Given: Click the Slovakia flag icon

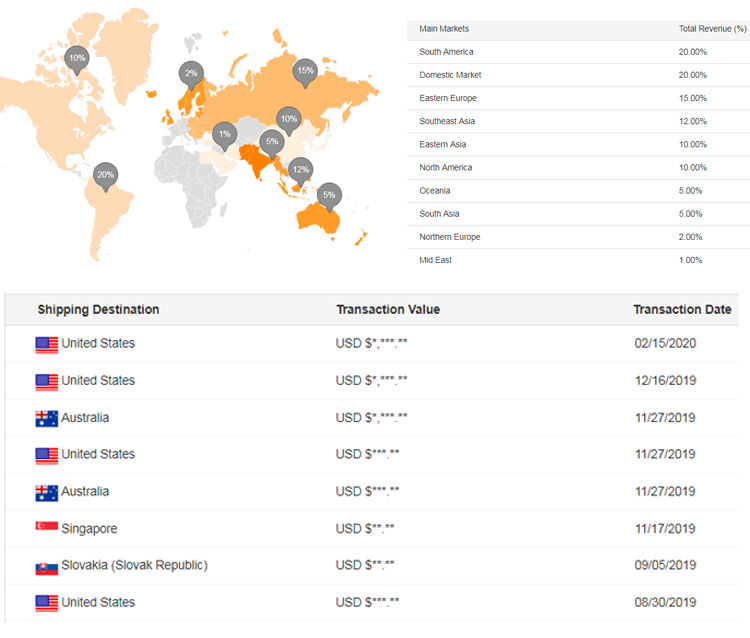Looking at the screenshot, I should pos(46,566).
